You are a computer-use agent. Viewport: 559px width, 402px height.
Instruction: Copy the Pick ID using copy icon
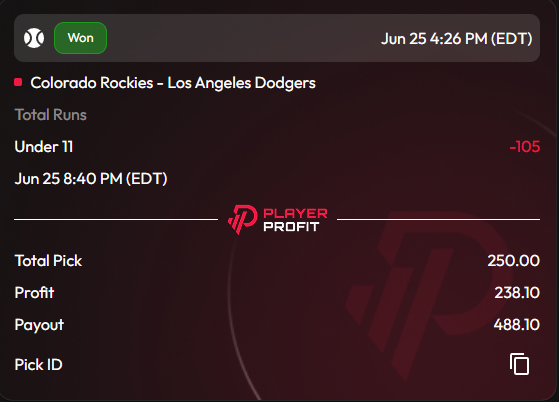click(x=519, y=364)
